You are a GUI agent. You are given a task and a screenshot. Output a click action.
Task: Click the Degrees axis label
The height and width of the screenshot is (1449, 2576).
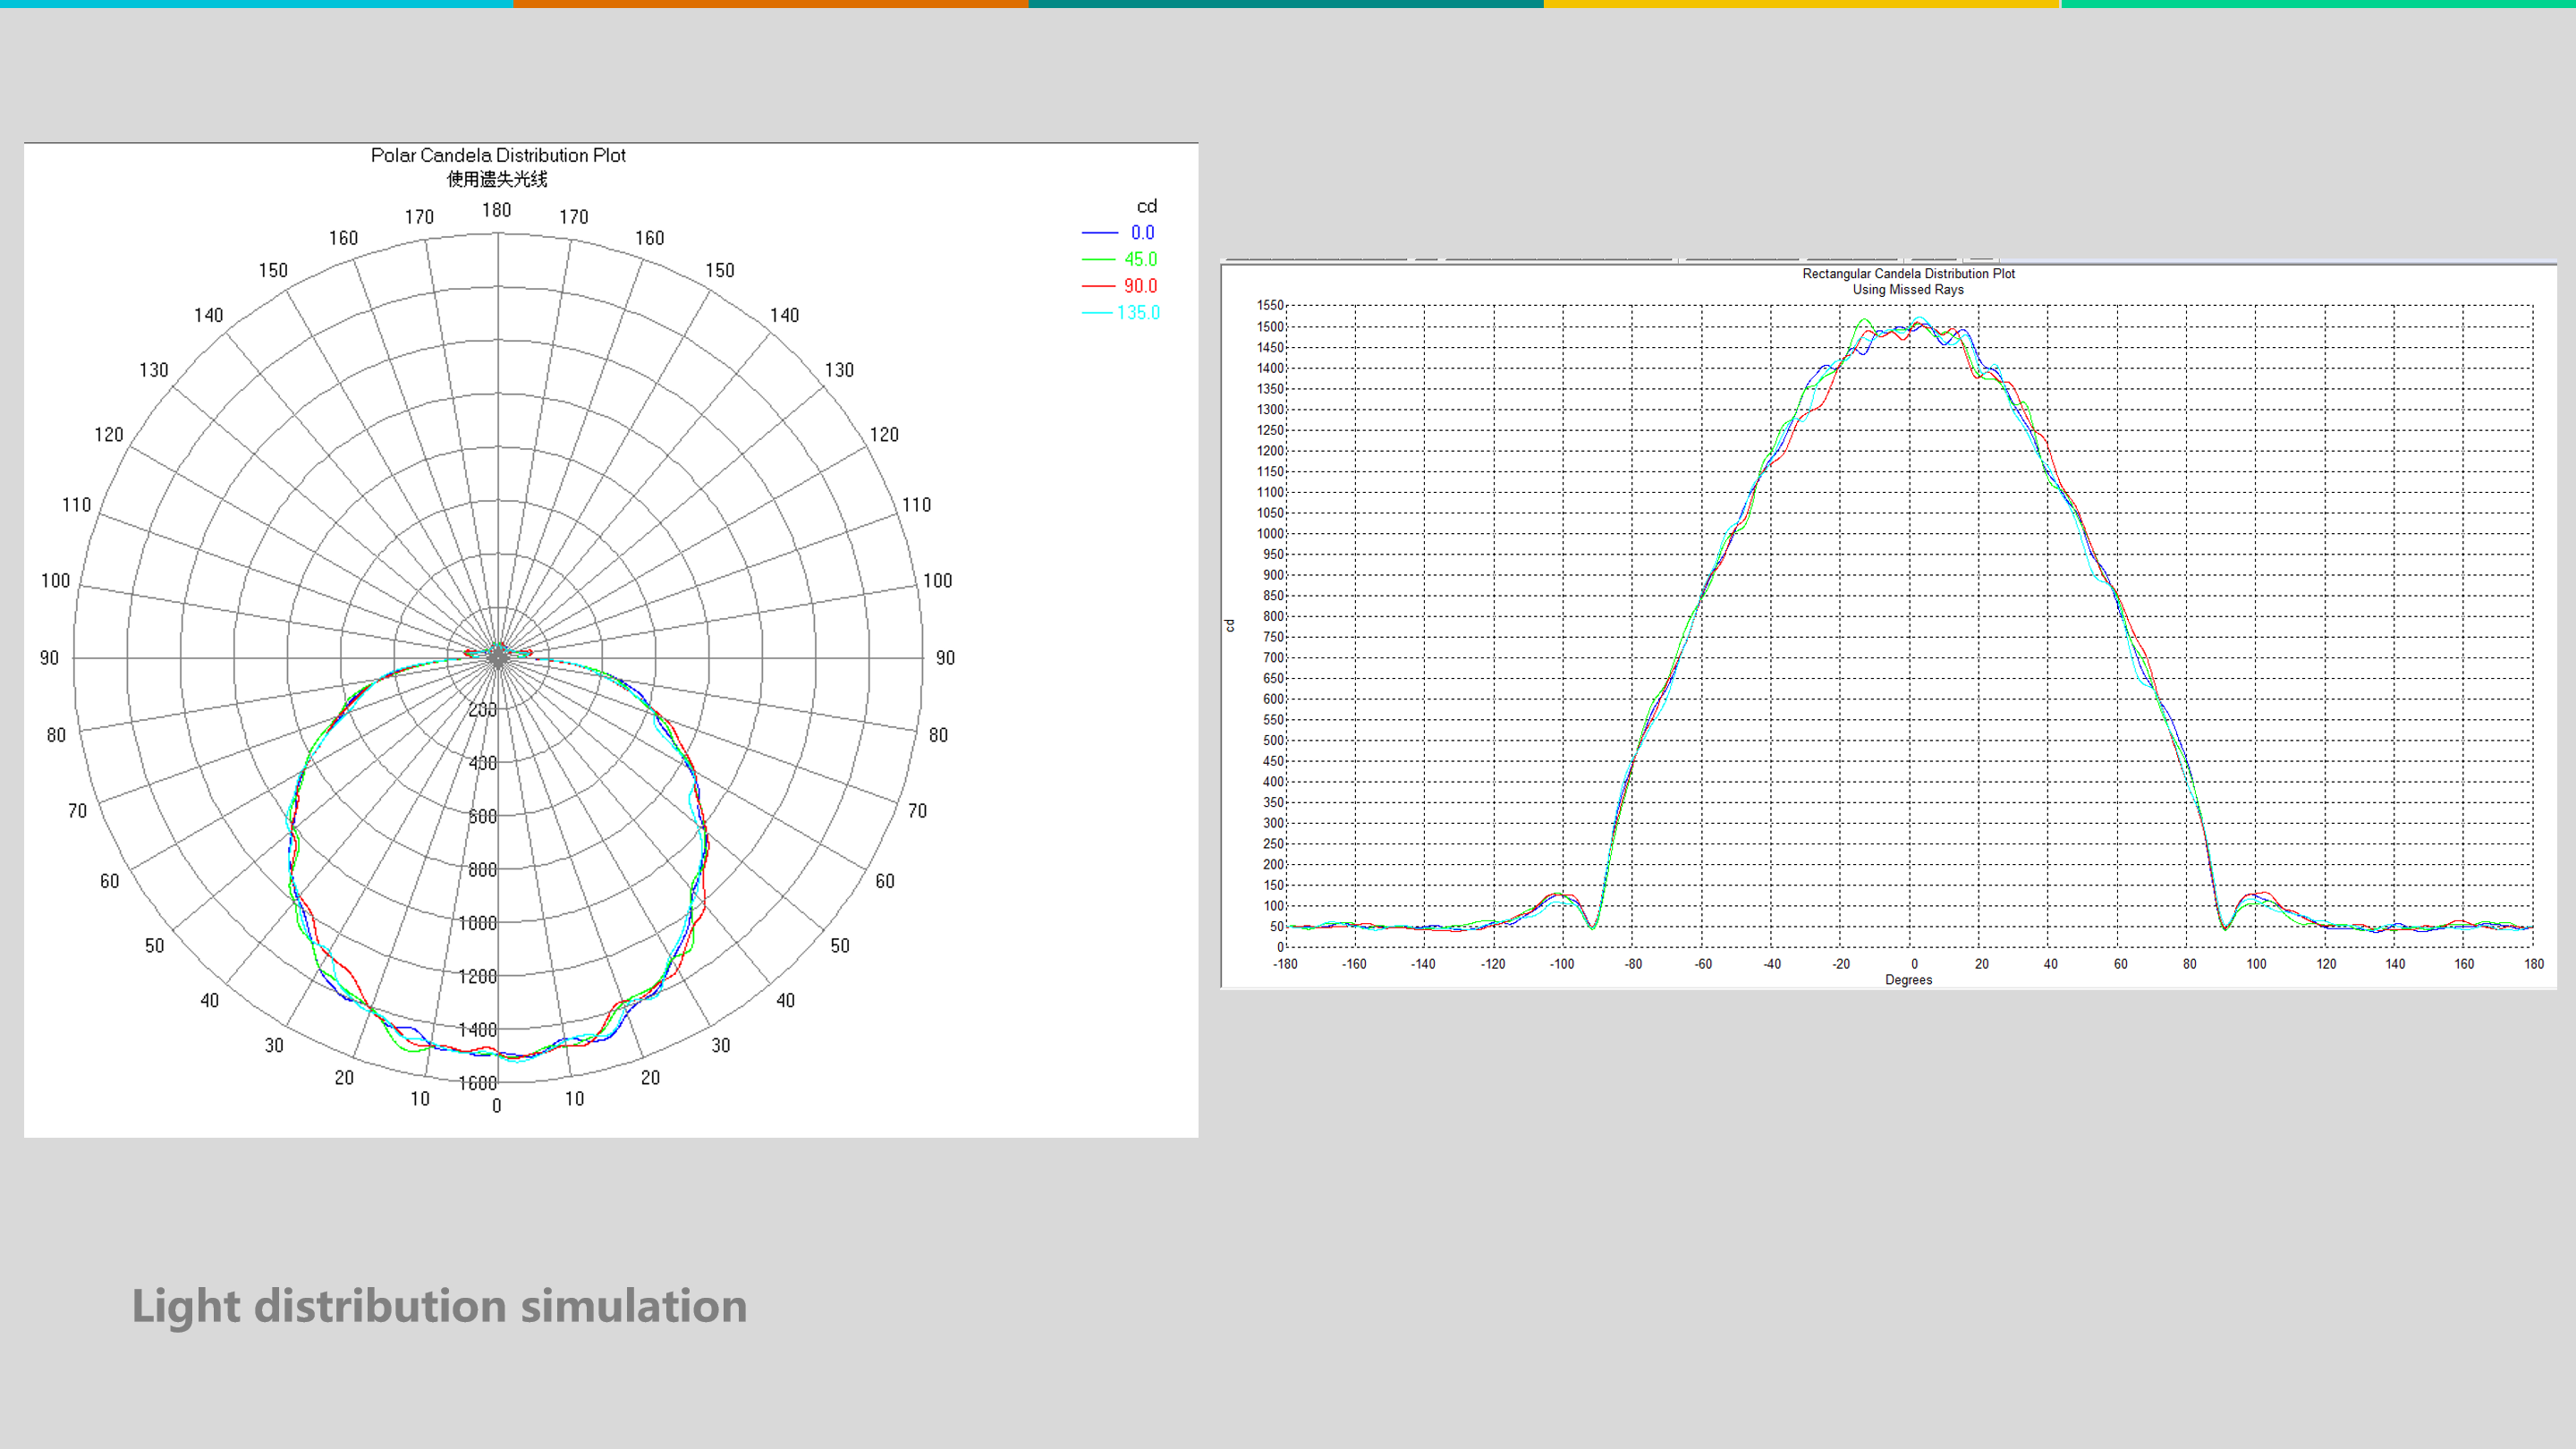[1907, 980]
